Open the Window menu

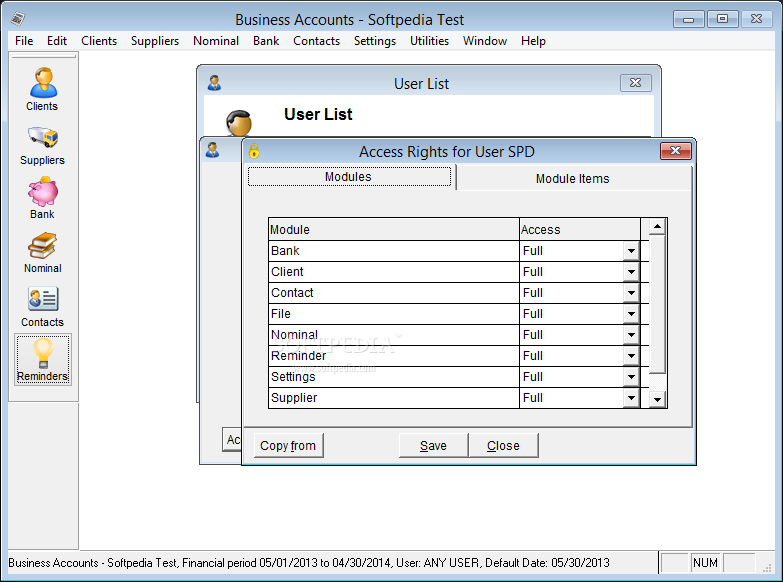pyautogui.click(x=484, y=41)
